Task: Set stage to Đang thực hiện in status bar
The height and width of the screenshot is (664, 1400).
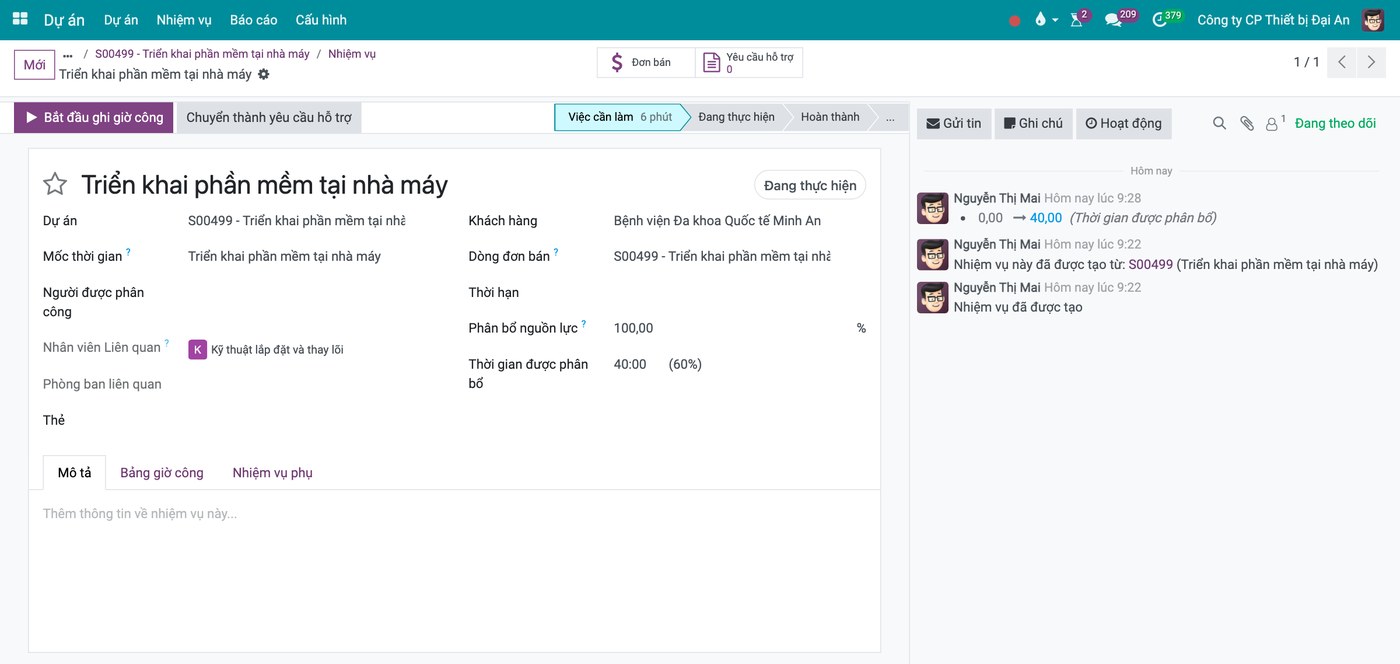Action: (x=736, y=117)
